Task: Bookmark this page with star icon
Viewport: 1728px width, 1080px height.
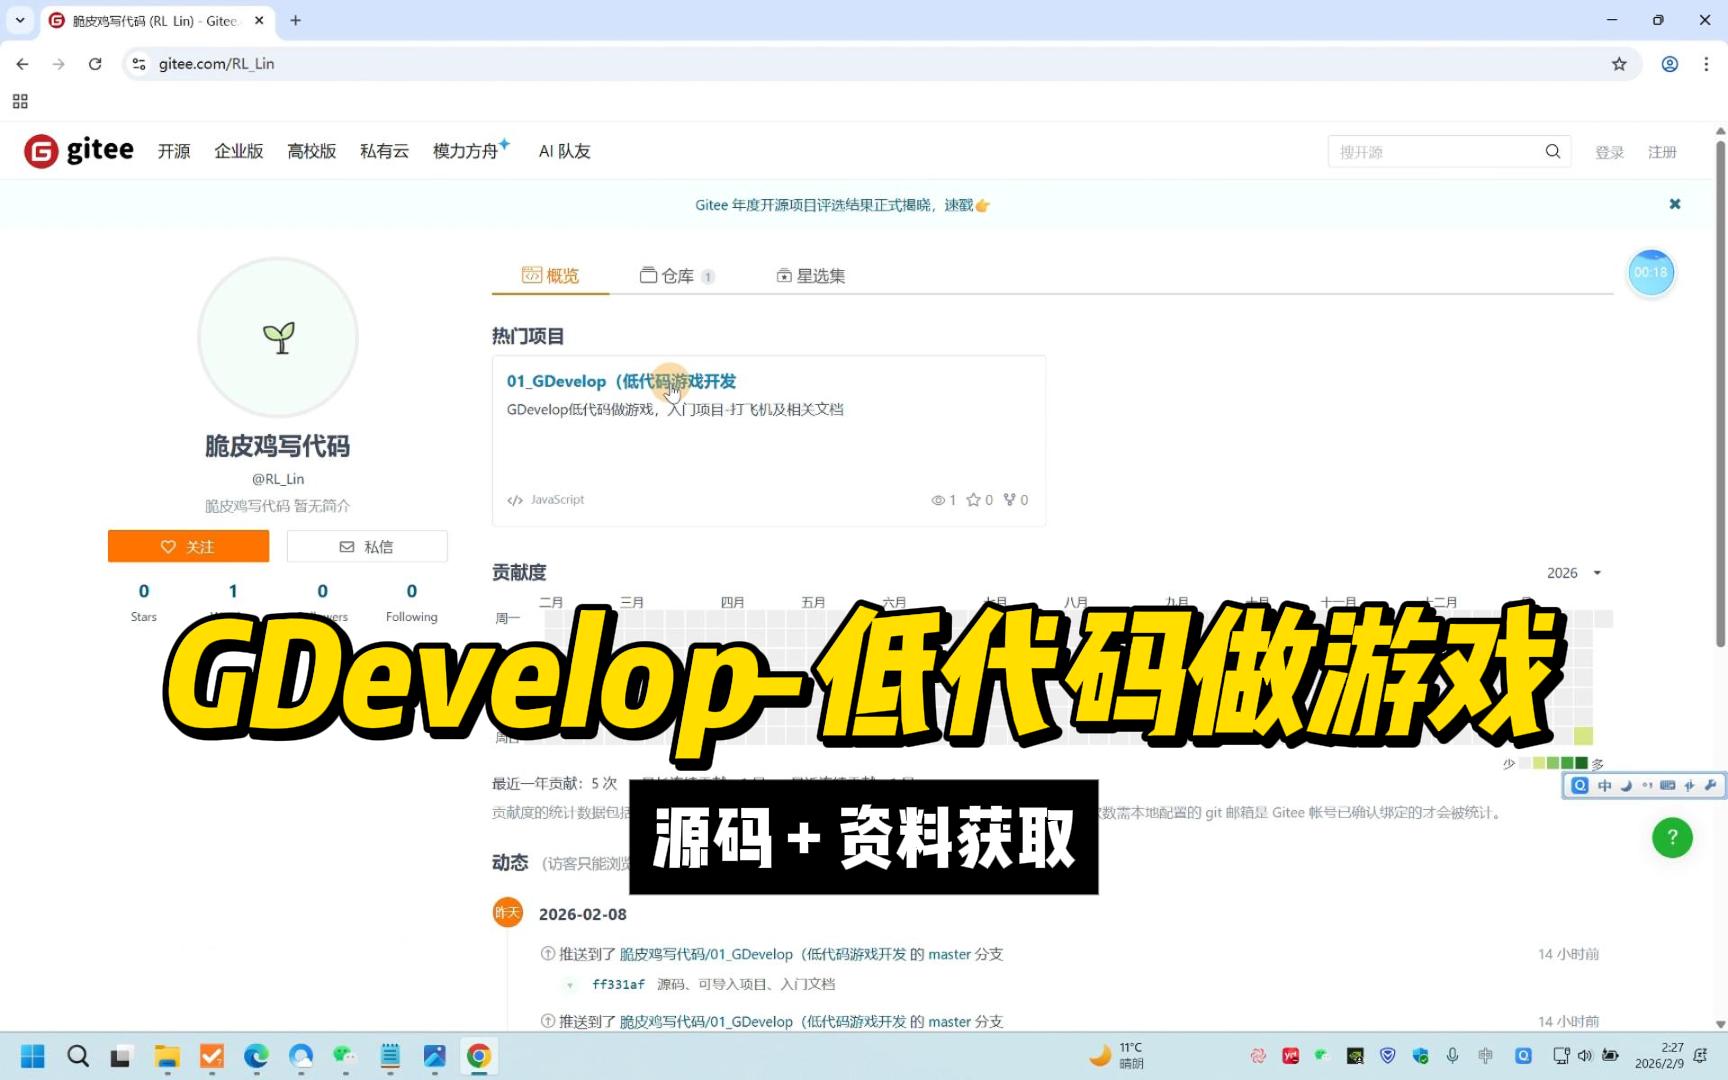Action: point(1619,64)
